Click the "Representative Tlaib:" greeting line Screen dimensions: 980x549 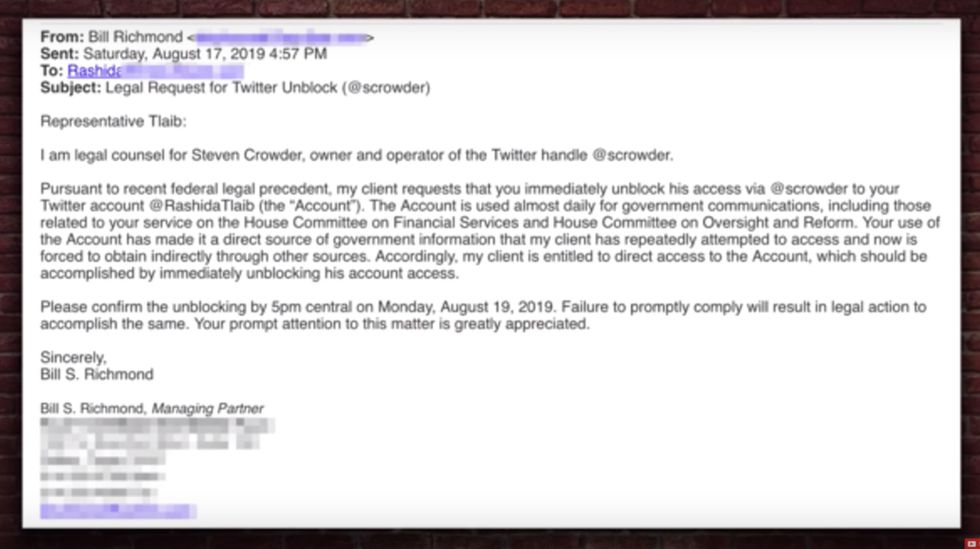113,122
